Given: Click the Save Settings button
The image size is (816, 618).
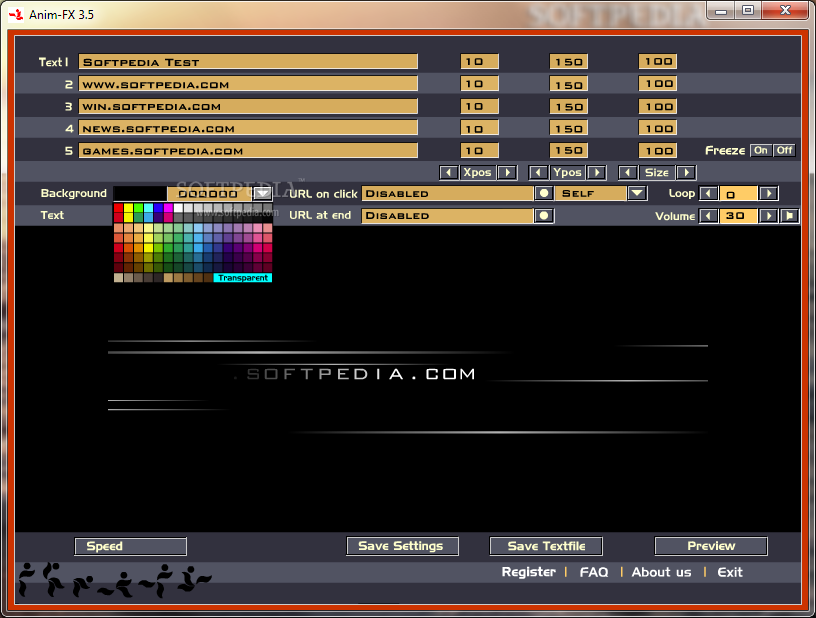Looking at the screenshot, I should pos(402,546).
